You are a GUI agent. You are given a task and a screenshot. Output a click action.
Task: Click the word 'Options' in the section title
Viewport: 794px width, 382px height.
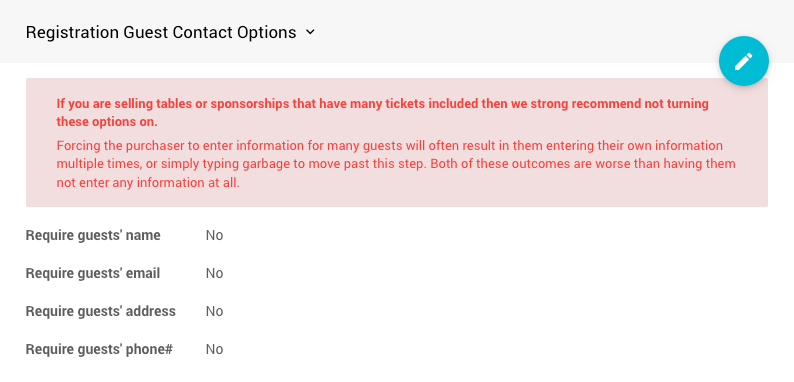coord(266,32)
